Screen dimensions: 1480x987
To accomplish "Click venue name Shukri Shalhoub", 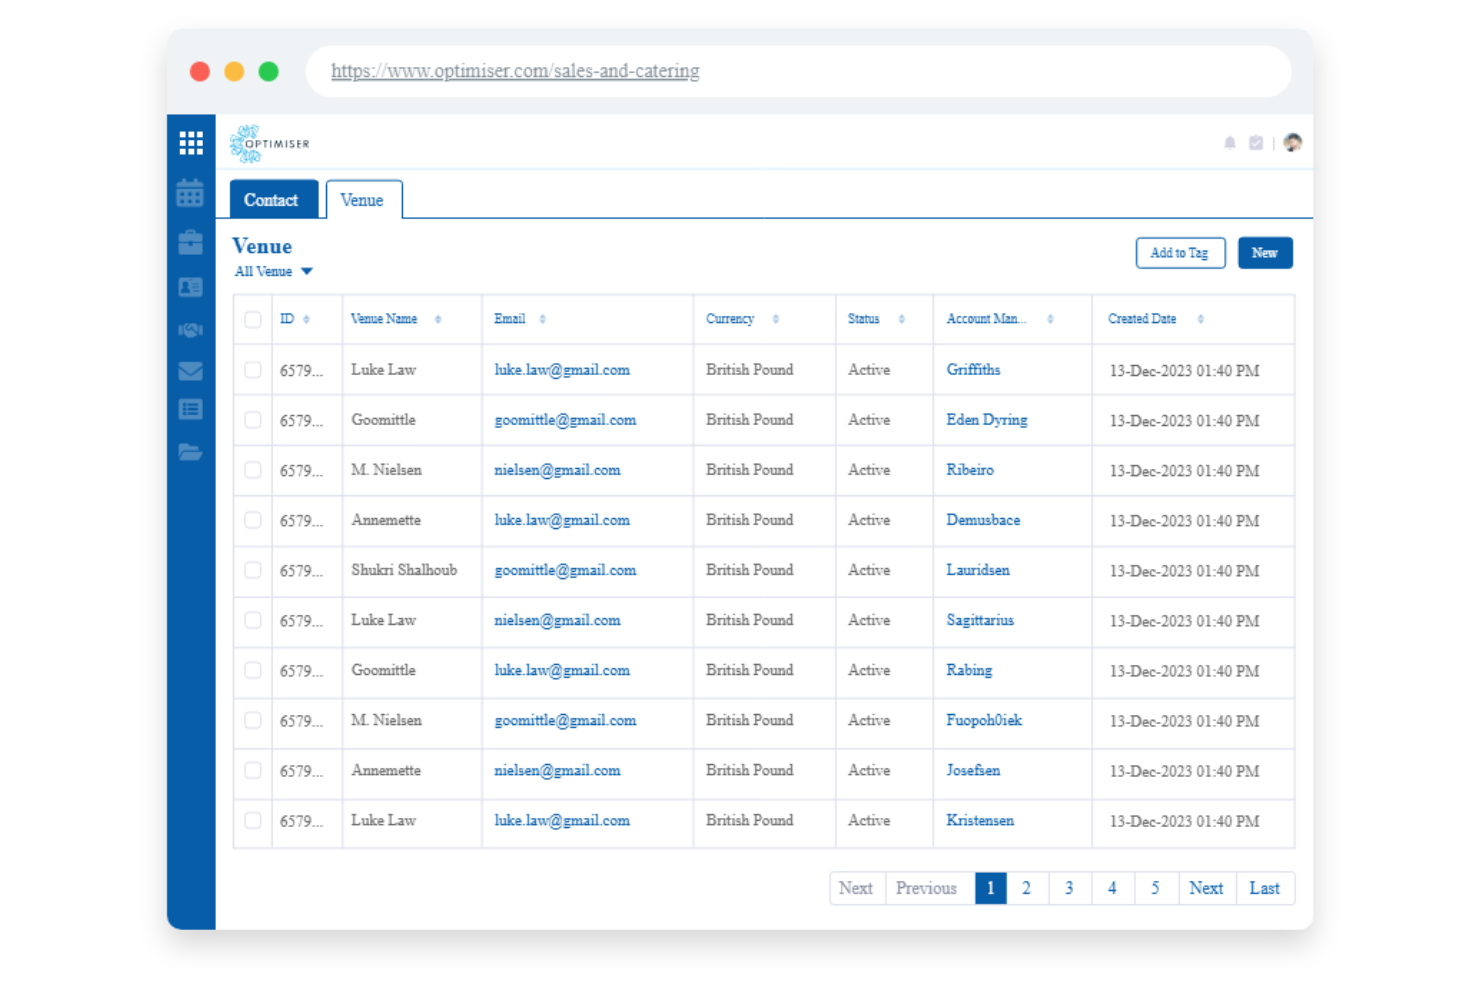I will coord(404,570).
